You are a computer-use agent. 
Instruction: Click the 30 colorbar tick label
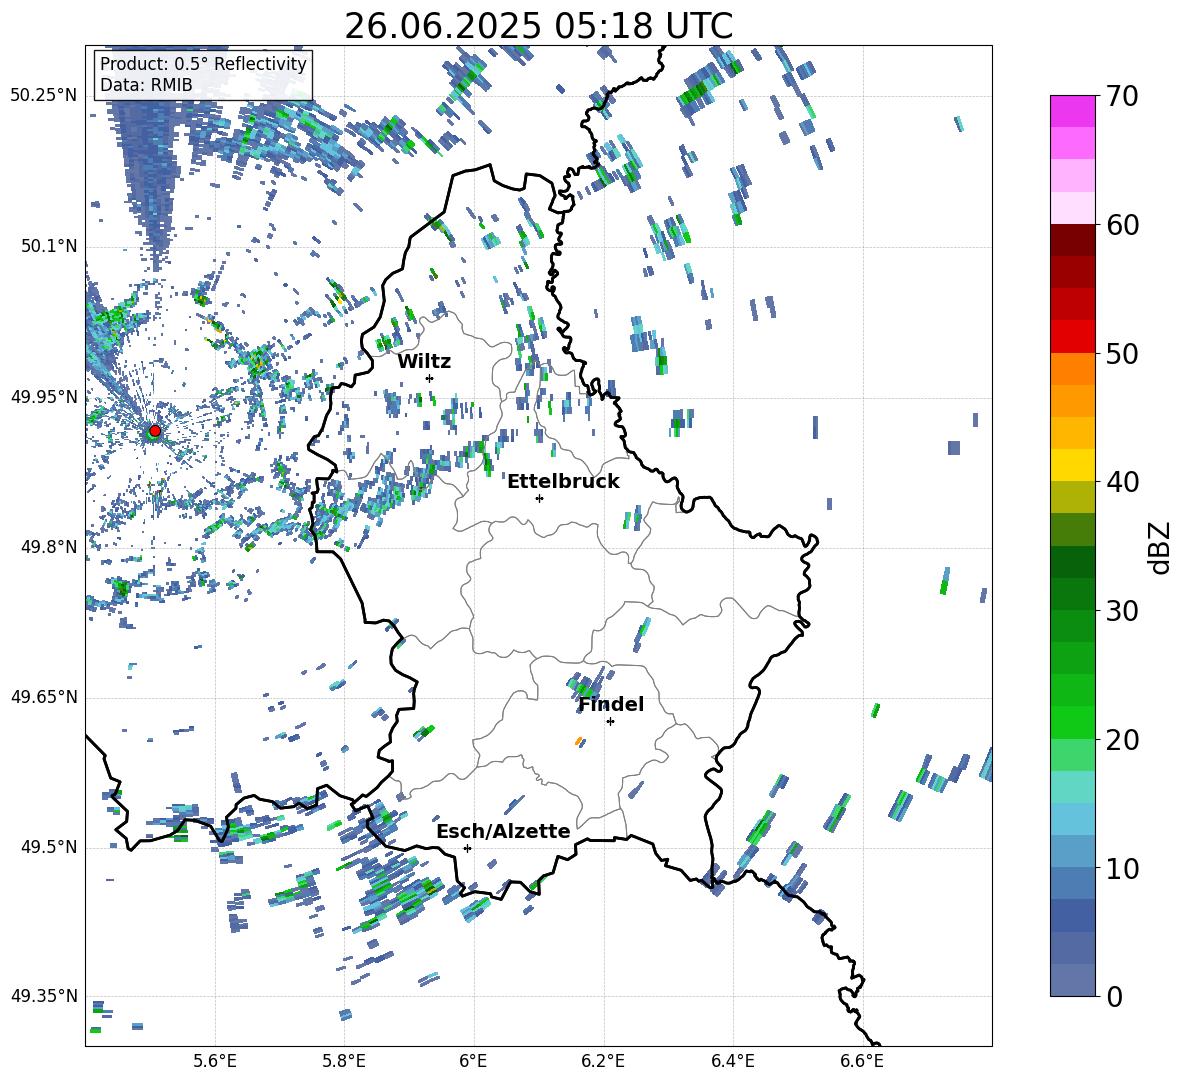(x=1123, y=611)
